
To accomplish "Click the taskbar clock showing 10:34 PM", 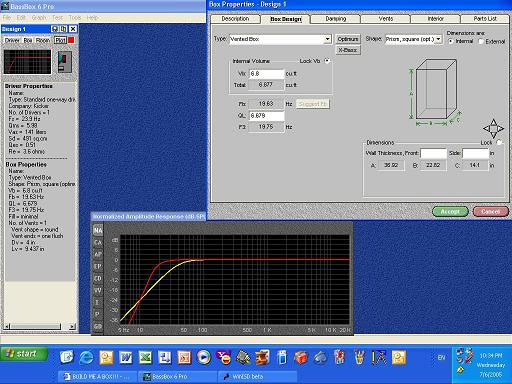I will coord(491,356).
